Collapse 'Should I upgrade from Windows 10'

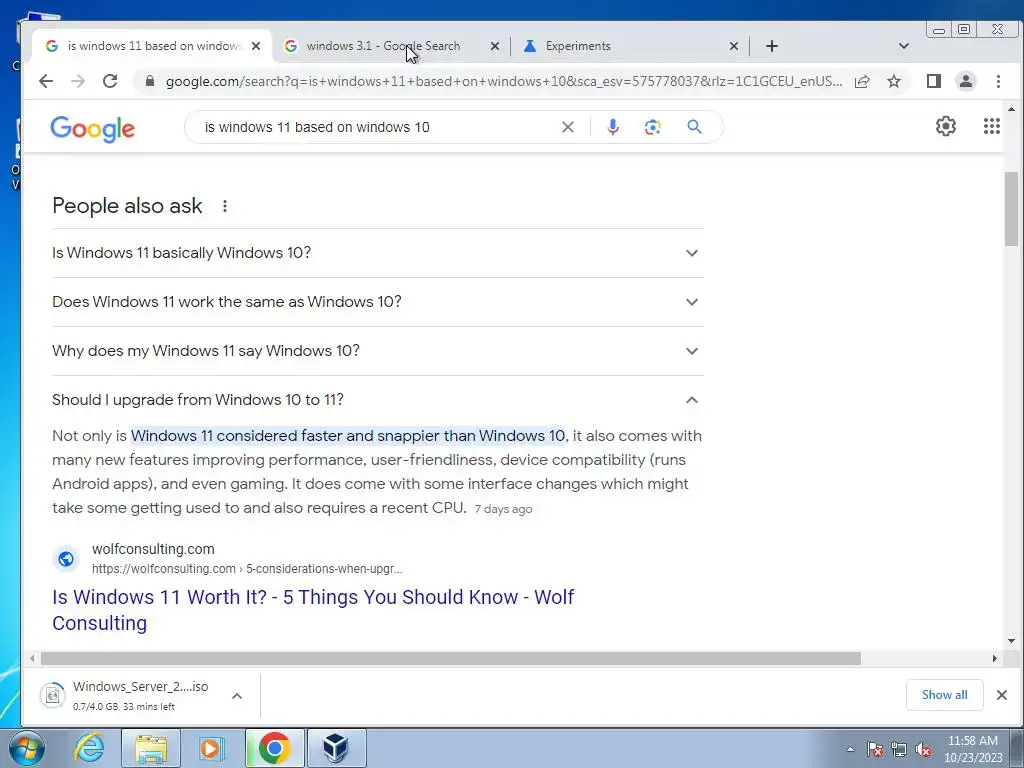click(377, 400)
